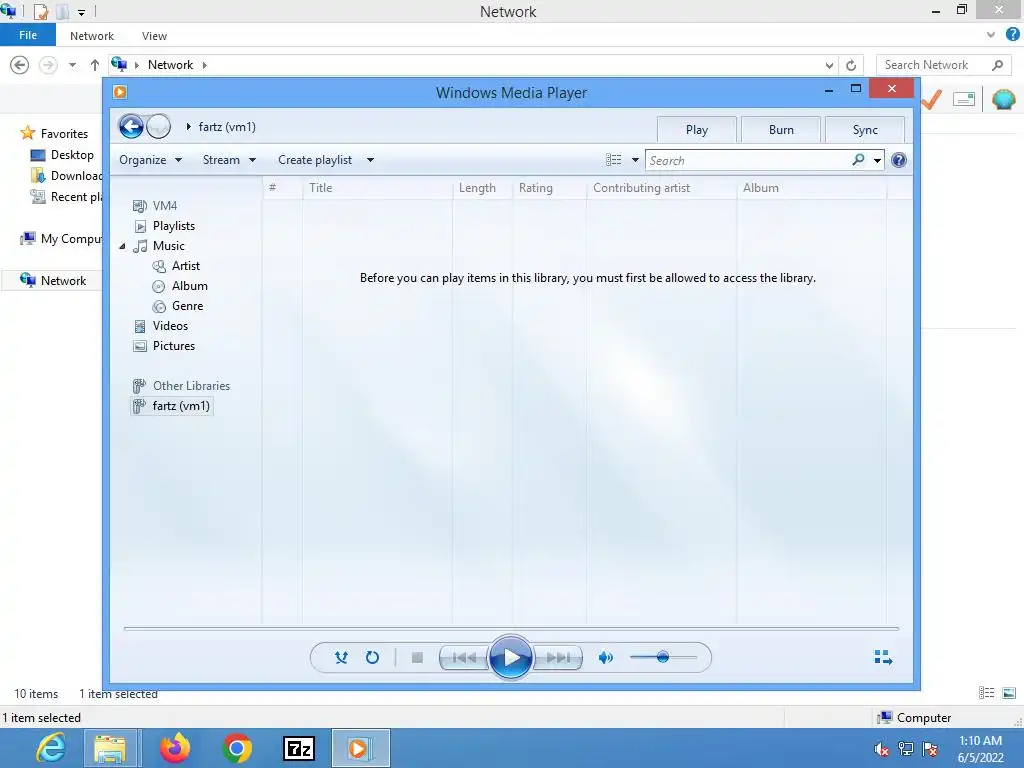Mute the Media Player volume
Viewport: 1024px width, 768px height.
(605, 658)
